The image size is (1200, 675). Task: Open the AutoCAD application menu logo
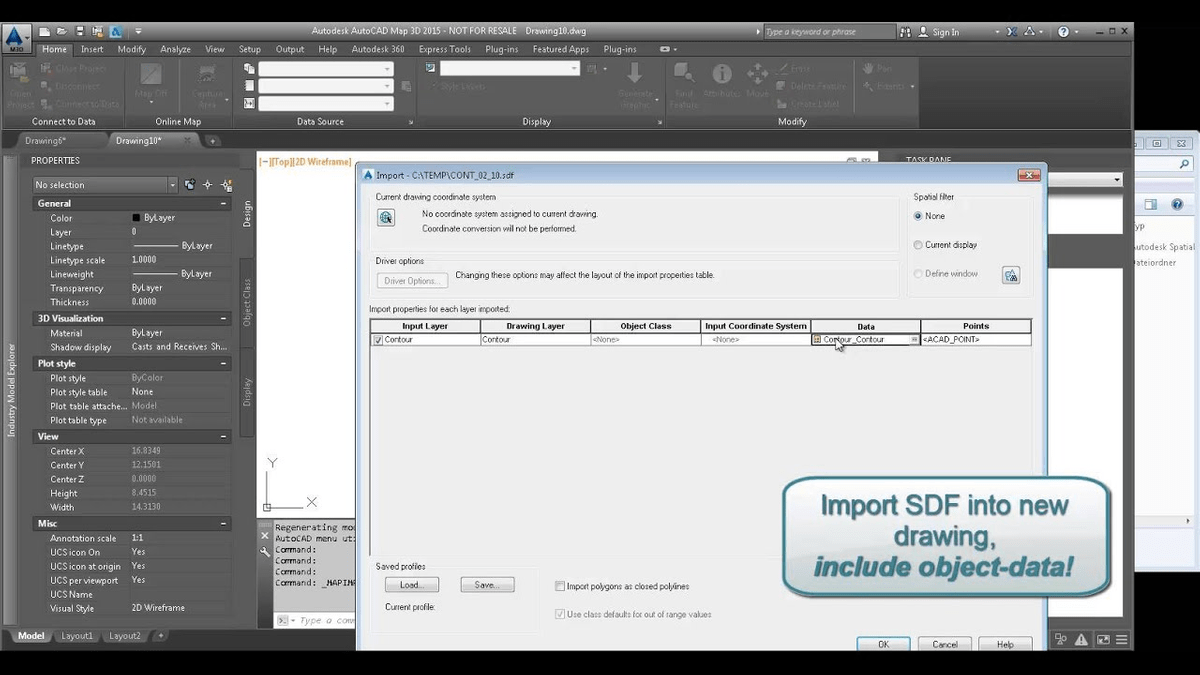pos(15,38)
